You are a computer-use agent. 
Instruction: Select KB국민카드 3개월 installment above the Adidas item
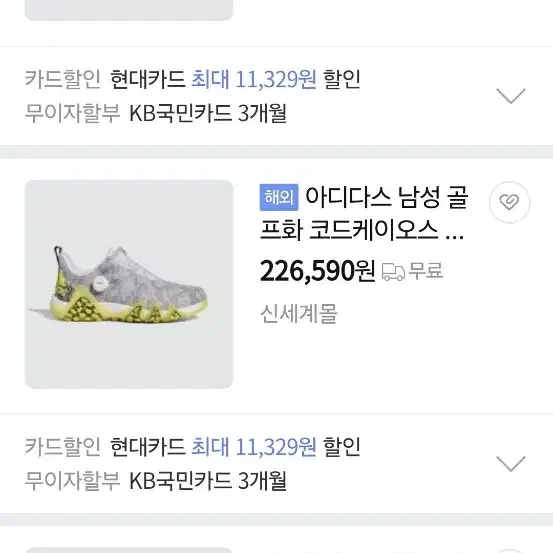point(208,113)
